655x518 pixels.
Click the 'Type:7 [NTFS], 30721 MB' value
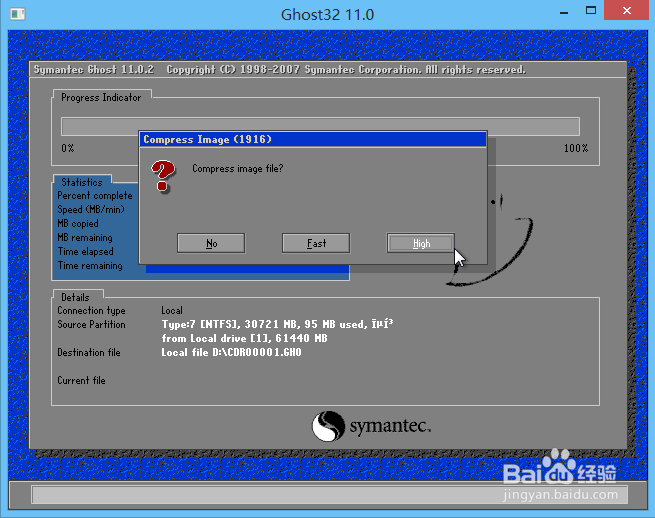[277, 324]
